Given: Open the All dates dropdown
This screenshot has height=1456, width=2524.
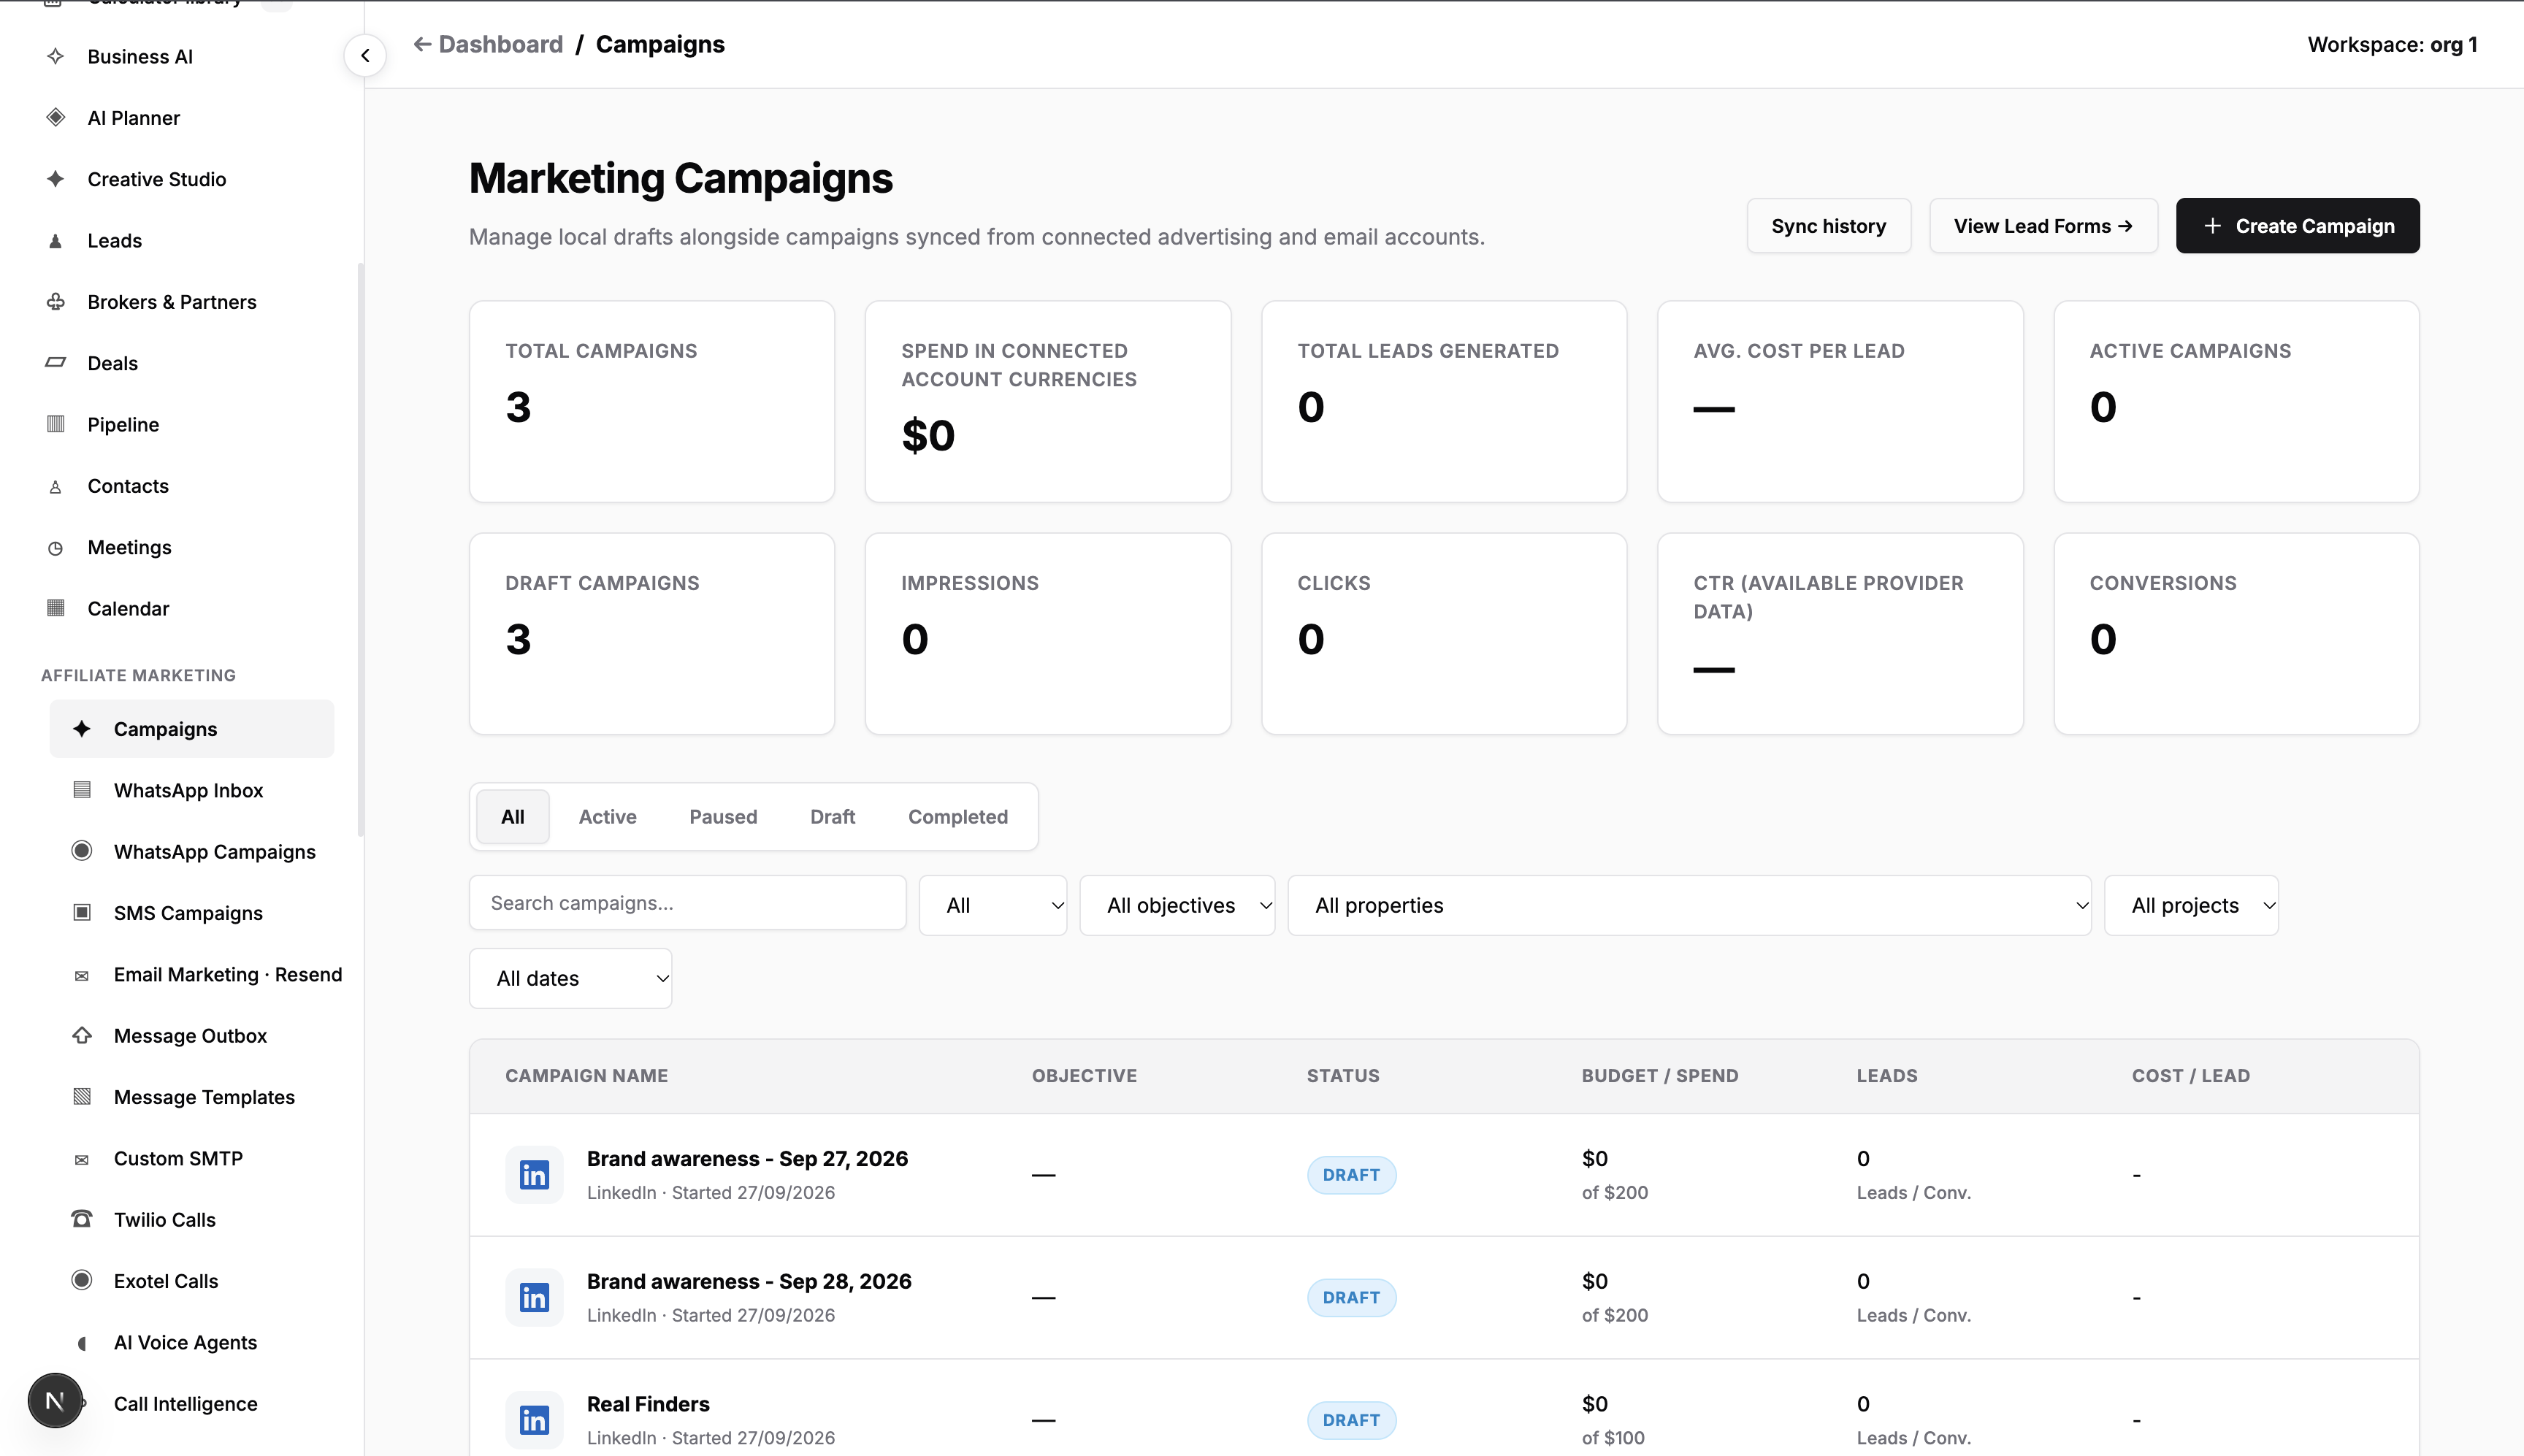Looking at the screenshot, I should point(570,978).
